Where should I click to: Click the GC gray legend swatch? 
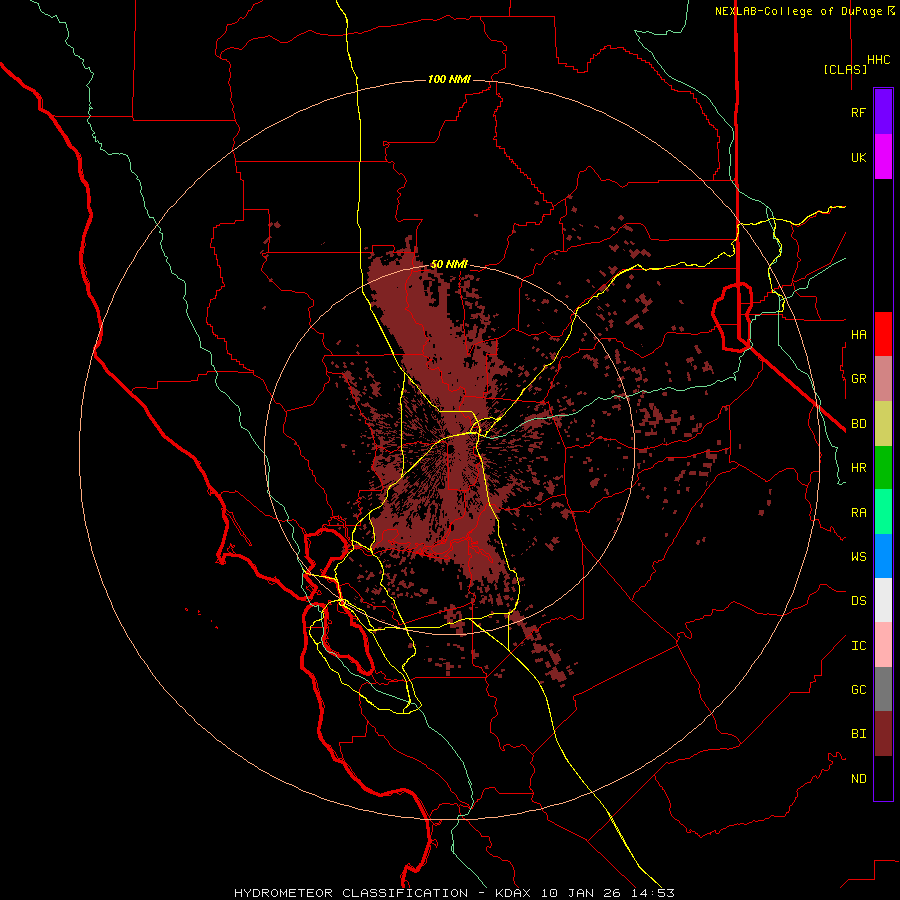tap(883, 689)
